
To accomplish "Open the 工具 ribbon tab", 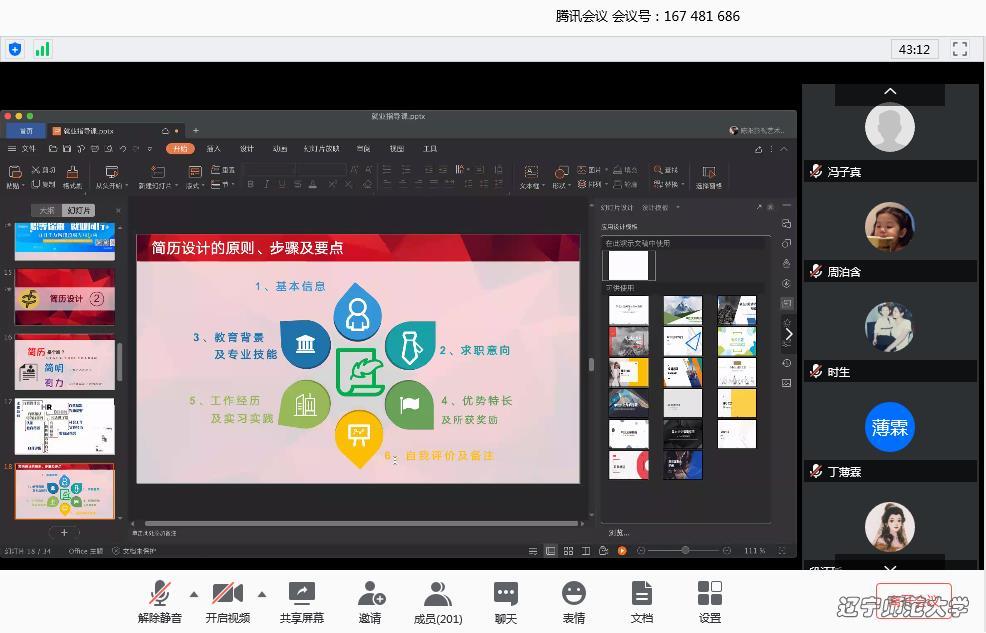I will [x=430, y=149].
